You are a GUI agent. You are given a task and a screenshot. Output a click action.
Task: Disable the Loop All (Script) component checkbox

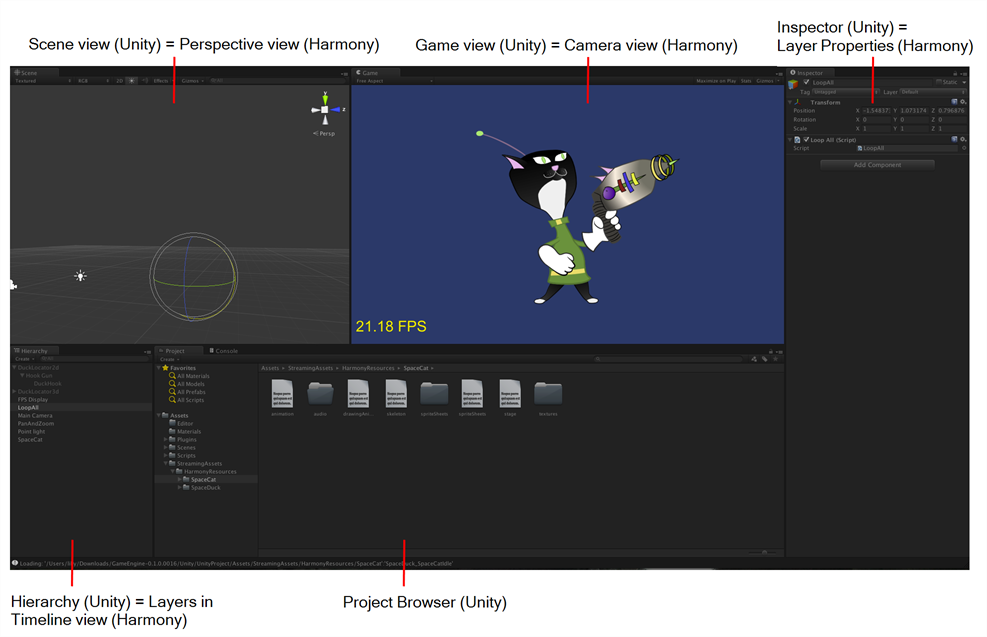tap(807, 139)
